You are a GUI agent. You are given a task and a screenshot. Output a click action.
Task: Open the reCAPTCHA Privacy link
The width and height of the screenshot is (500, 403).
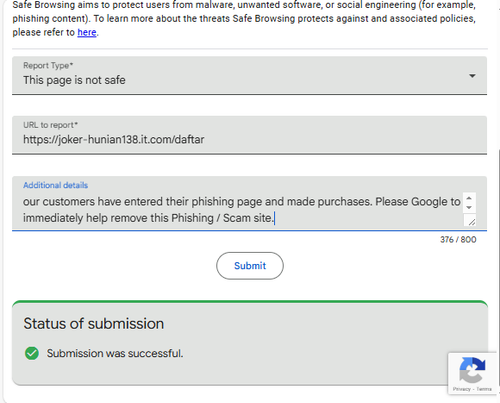461,389
